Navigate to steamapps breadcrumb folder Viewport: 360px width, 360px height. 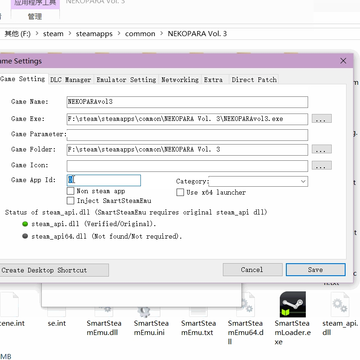pos(94,34)
